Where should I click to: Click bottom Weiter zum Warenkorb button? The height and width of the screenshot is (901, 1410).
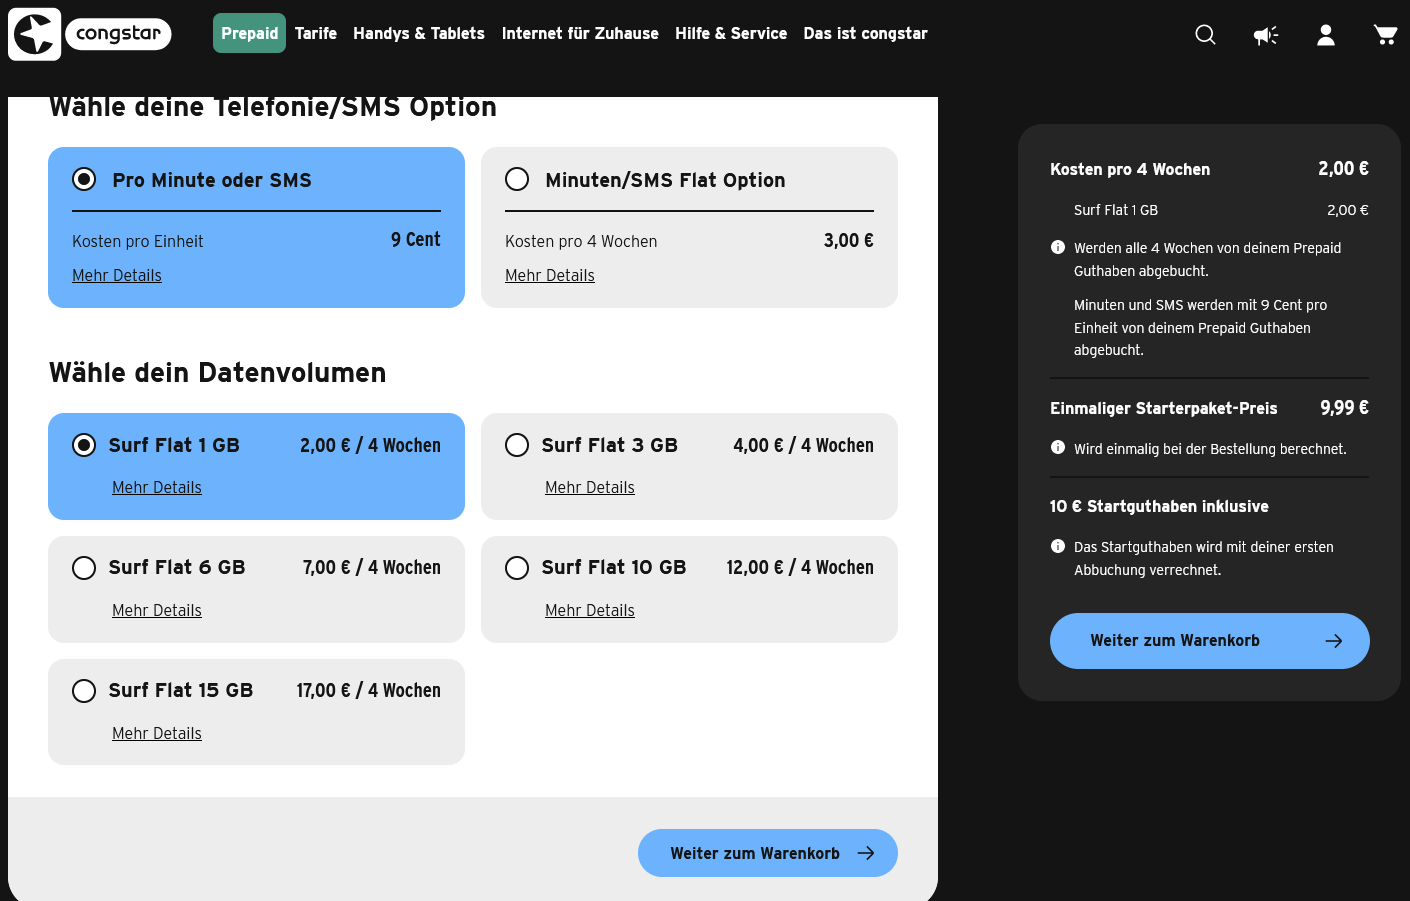(767, 853)
